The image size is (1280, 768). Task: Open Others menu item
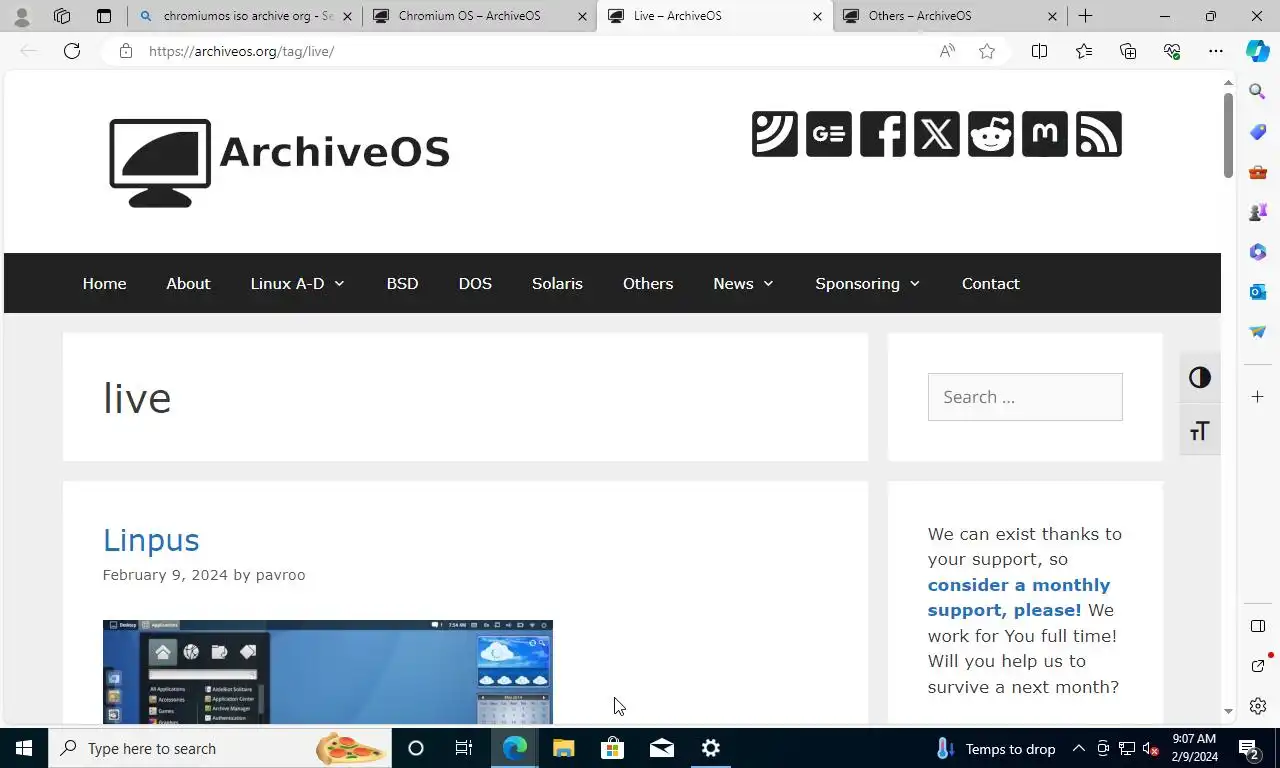tap(648, 283)
